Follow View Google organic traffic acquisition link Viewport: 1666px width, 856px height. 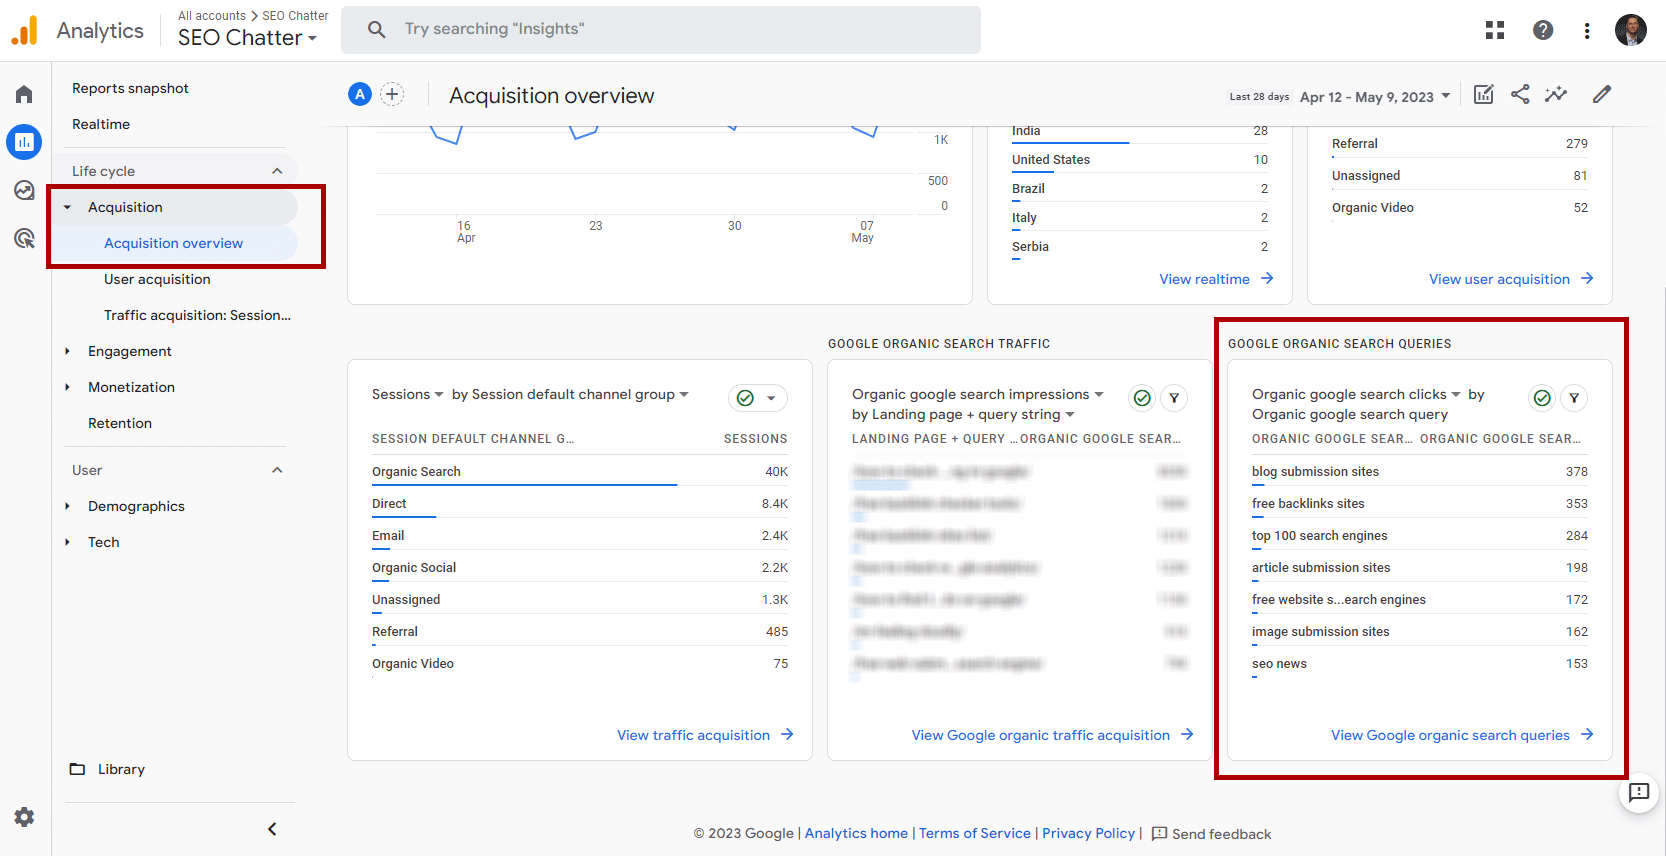tap(1052, 735)
